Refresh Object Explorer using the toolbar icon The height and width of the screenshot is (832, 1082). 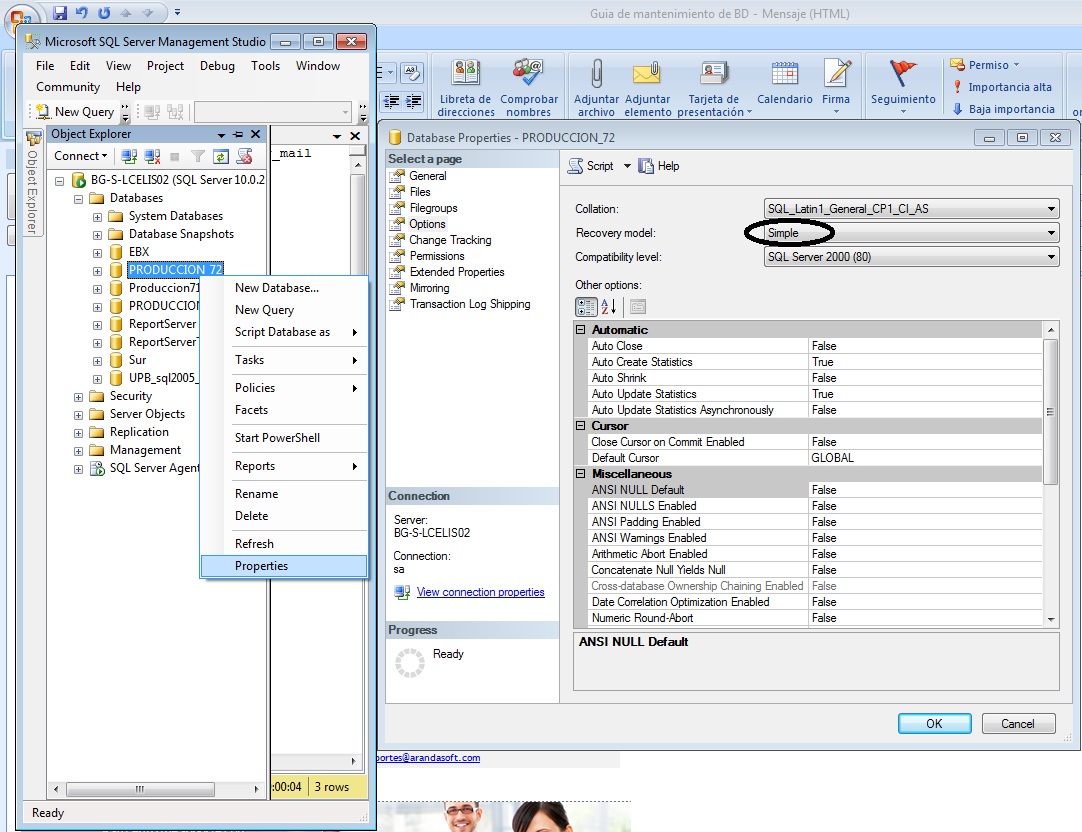click(x=221, y=157)
